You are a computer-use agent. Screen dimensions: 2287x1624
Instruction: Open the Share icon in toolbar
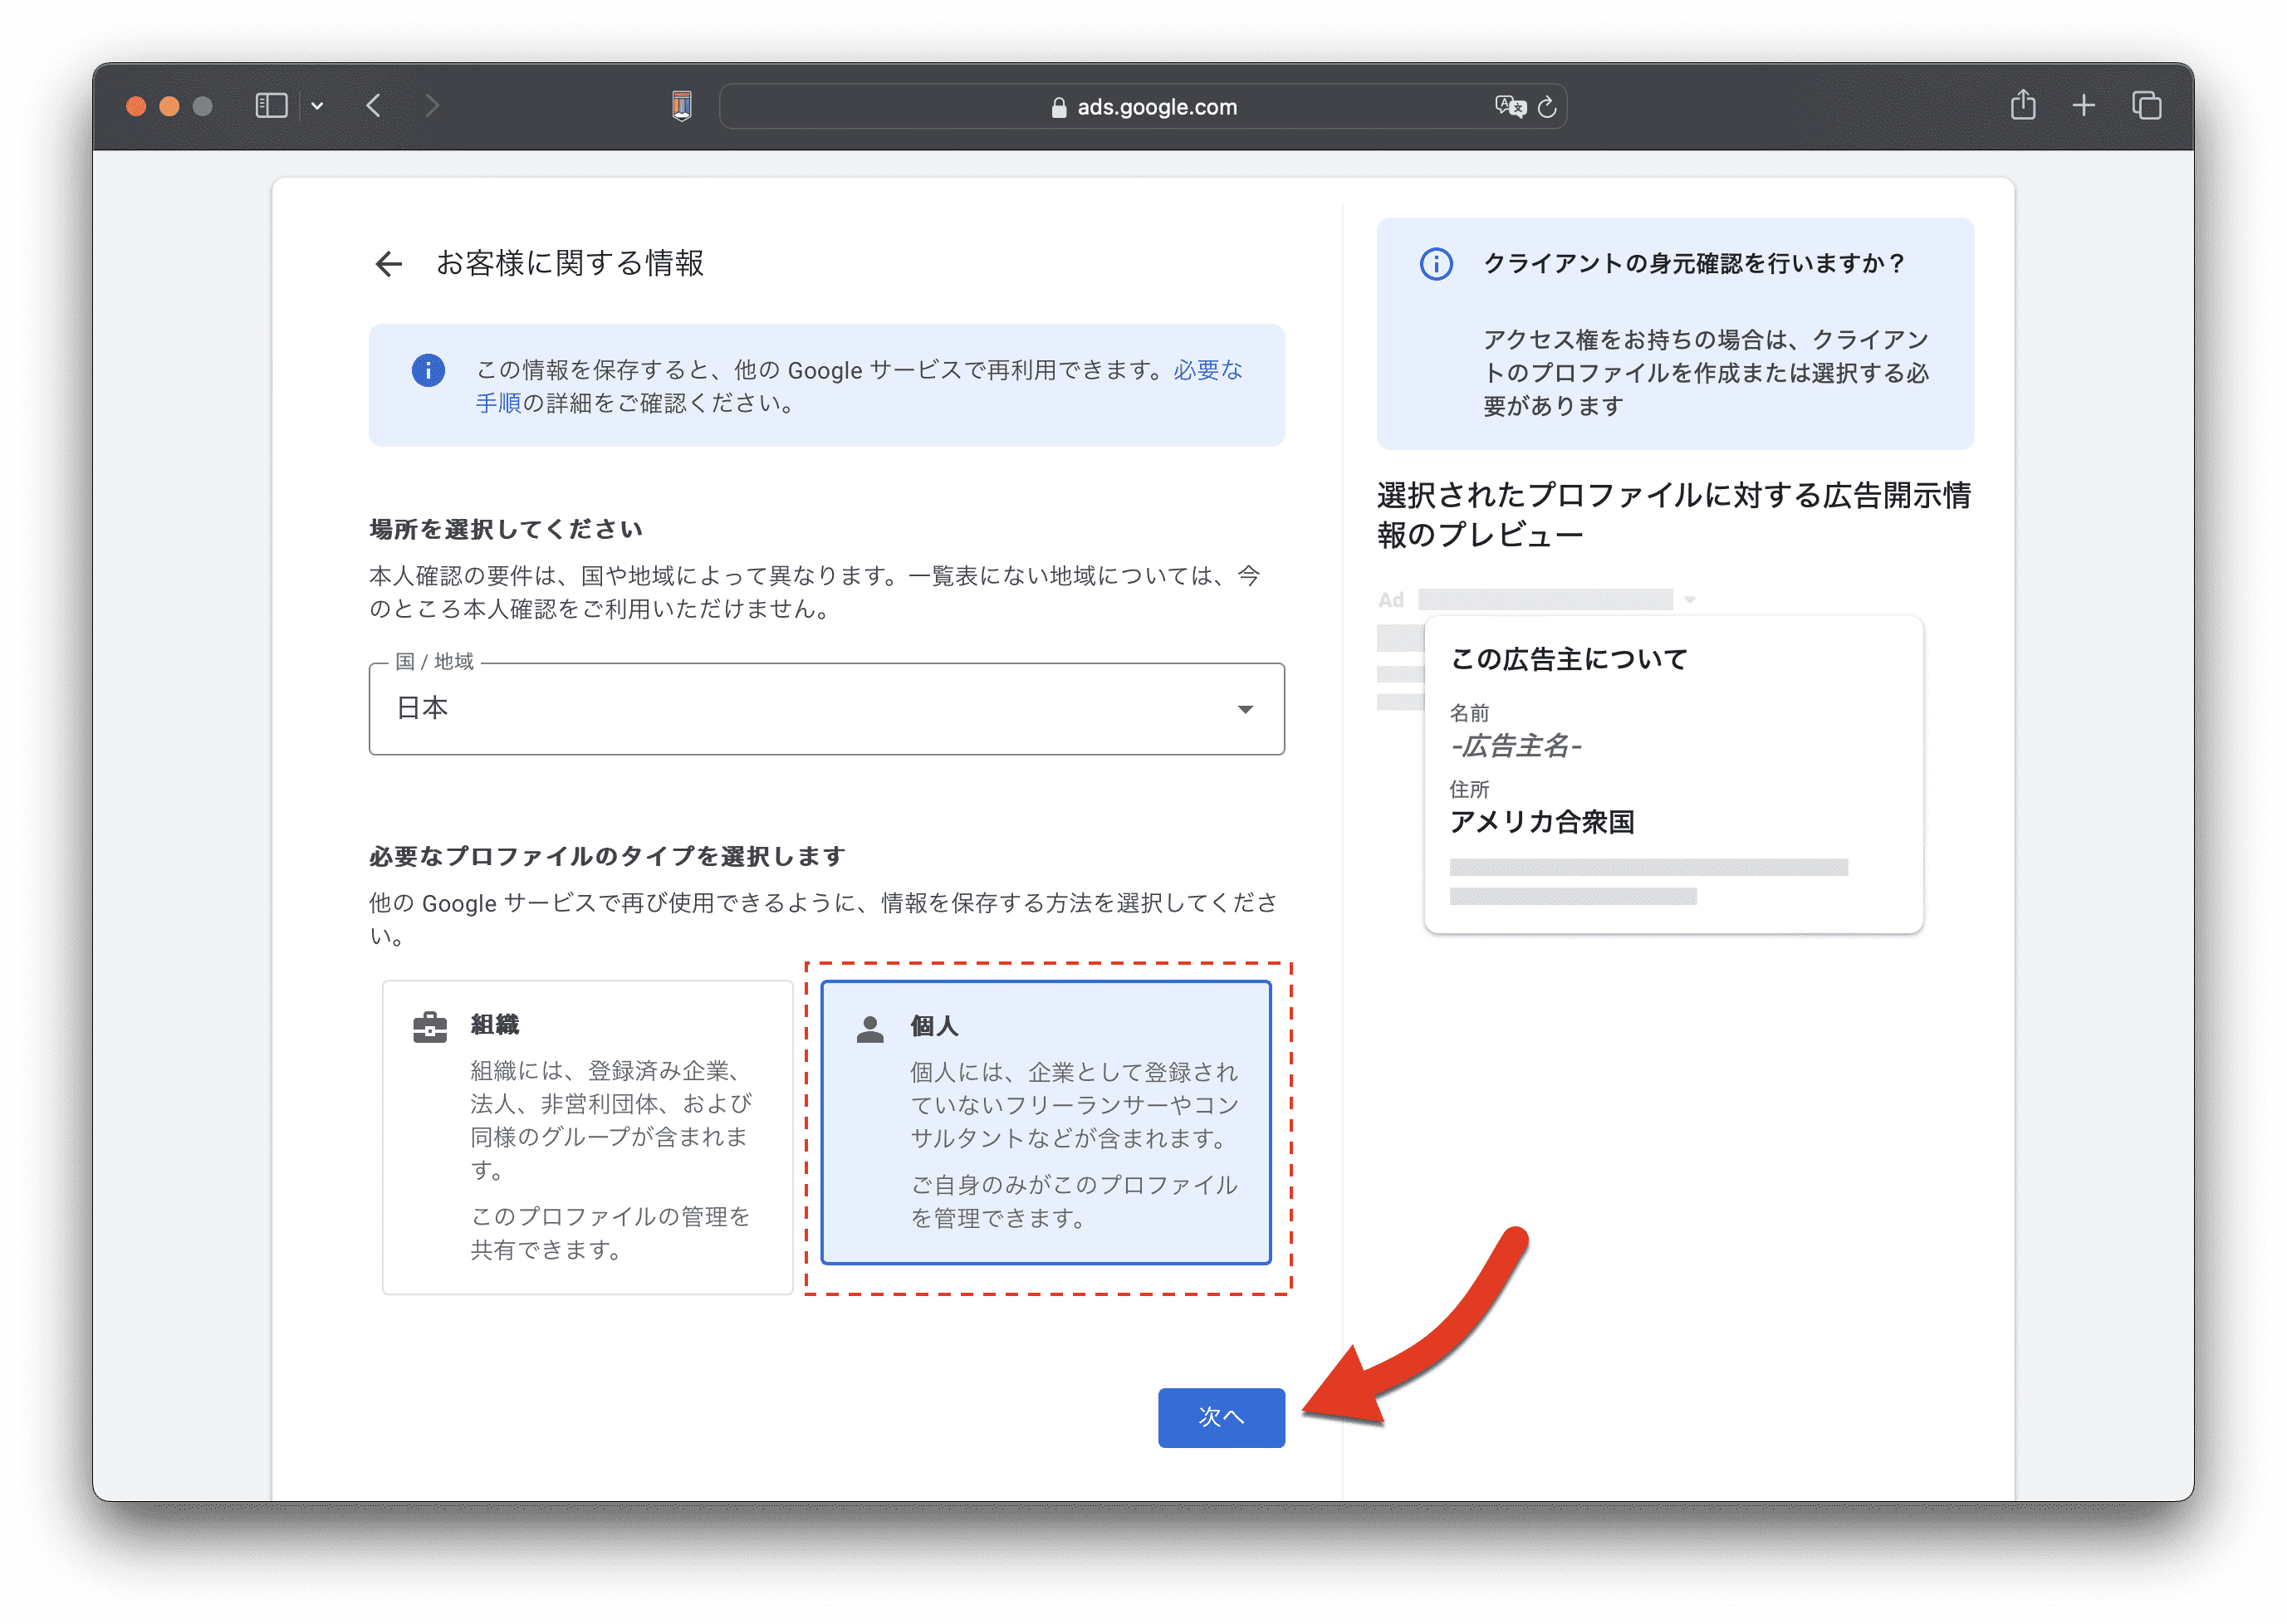tap(2022, 105)
